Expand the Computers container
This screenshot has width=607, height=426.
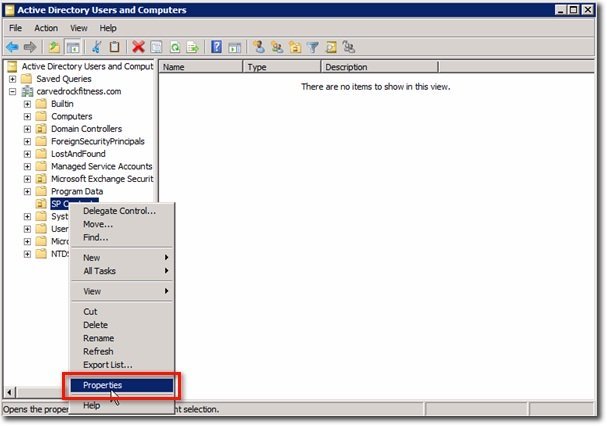tap(27, 117)
